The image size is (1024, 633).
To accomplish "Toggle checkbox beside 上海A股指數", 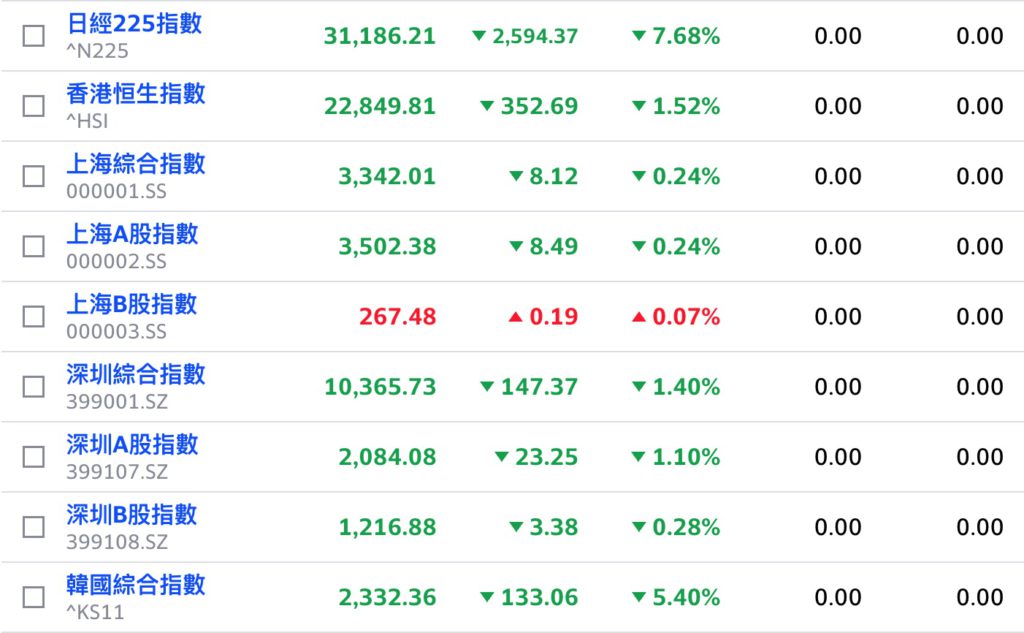I will [33, 246].
